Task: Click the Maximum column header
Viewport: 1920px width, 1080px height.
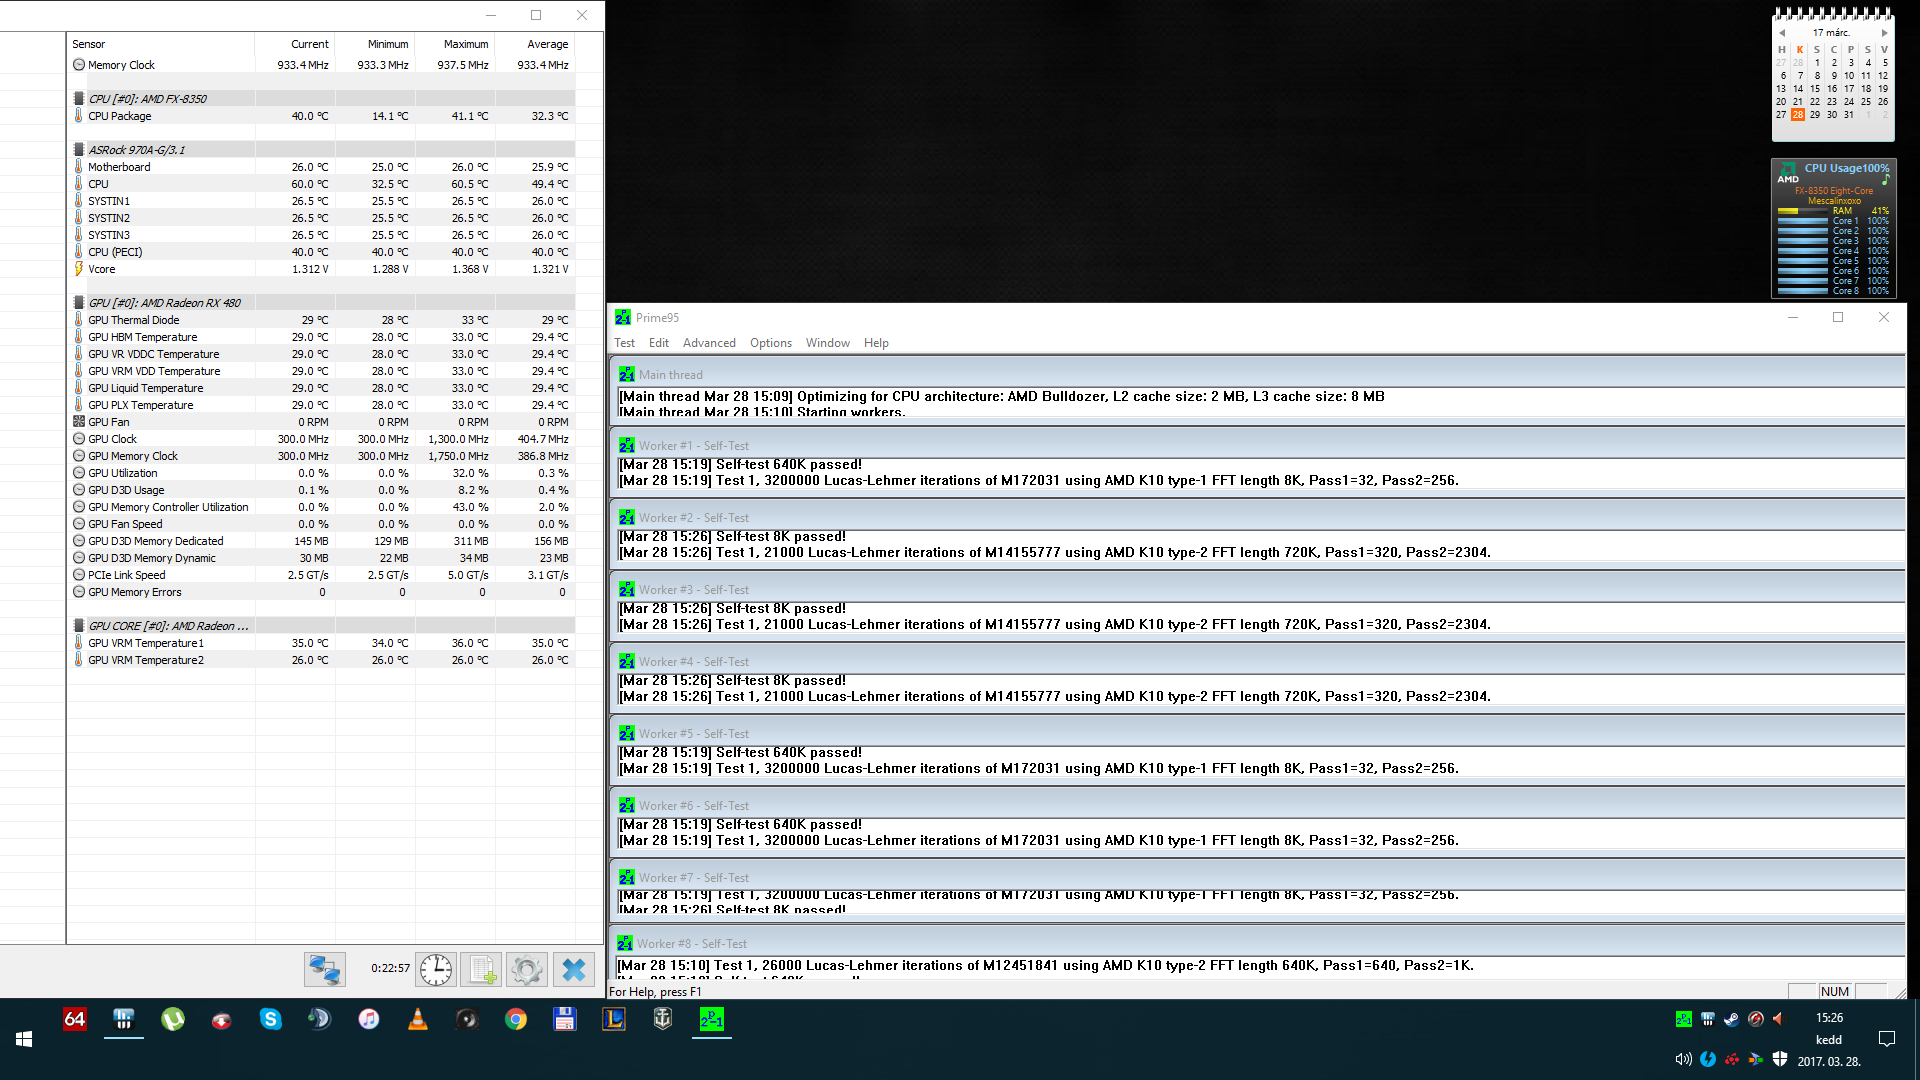Action: click(x=465, y=44)
